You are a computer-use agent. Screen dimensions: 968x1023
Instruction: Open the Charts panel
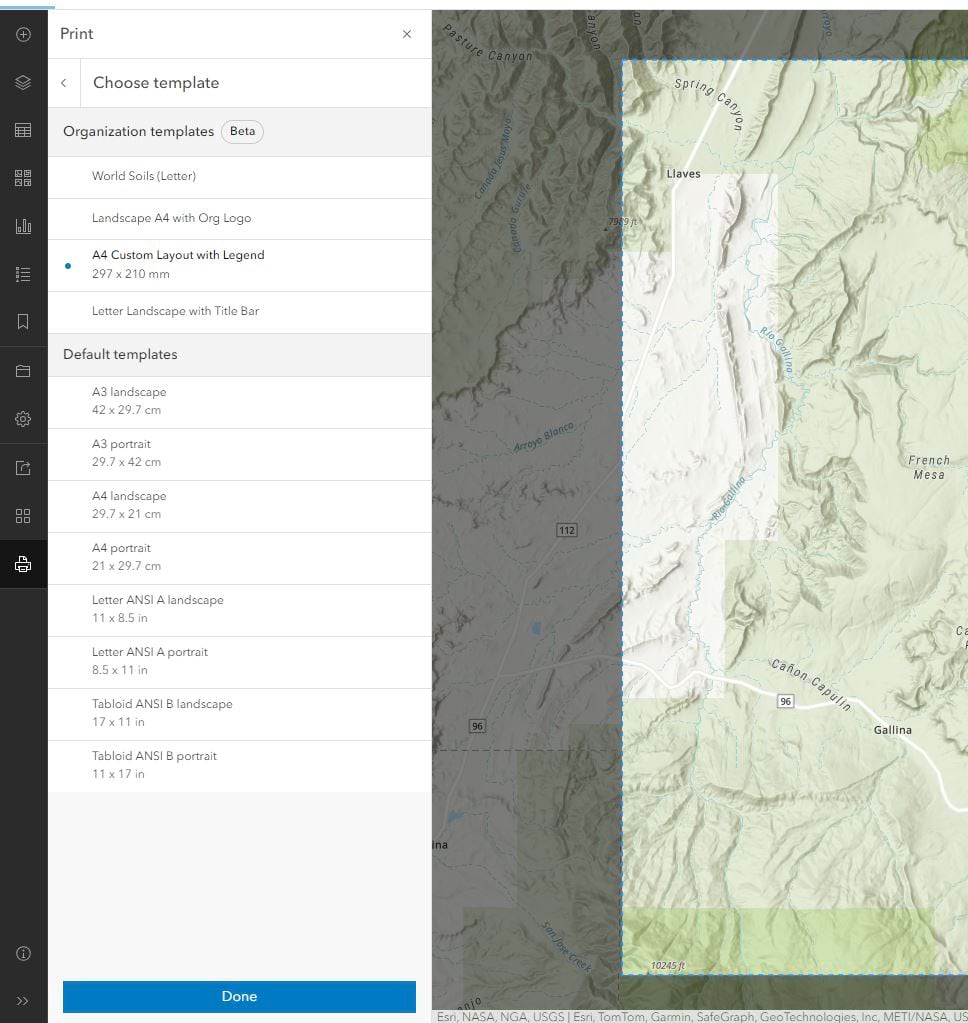[x=22, y=225]
